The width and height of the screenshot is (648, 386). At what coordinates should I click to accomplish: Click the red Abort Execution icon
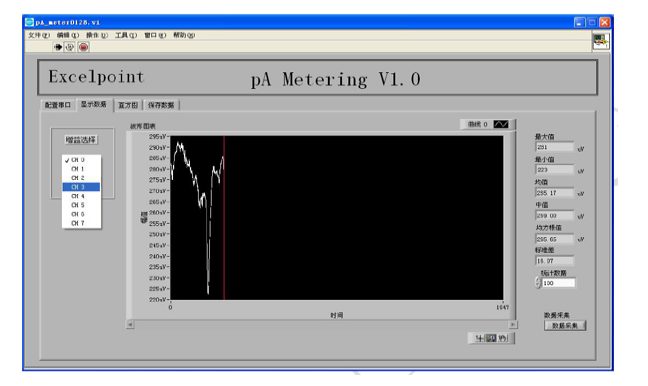coord(83,47)
